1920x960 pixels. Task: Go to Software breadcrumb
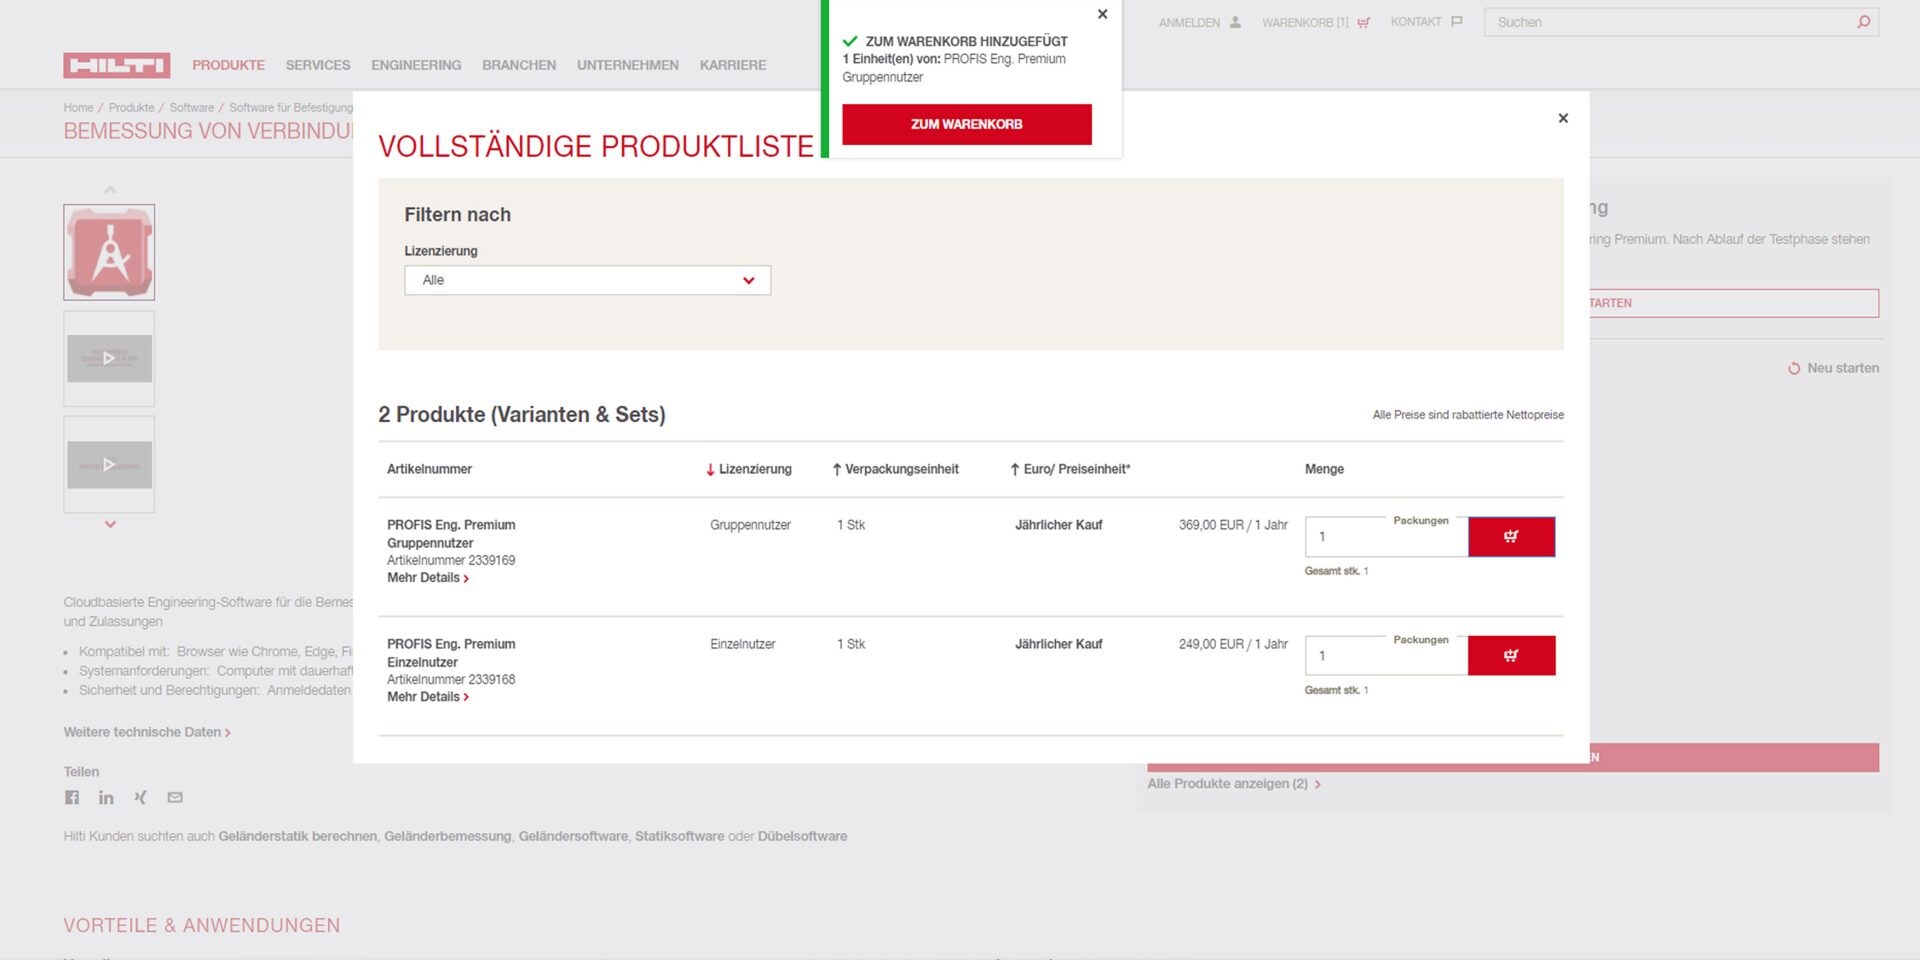191,108
